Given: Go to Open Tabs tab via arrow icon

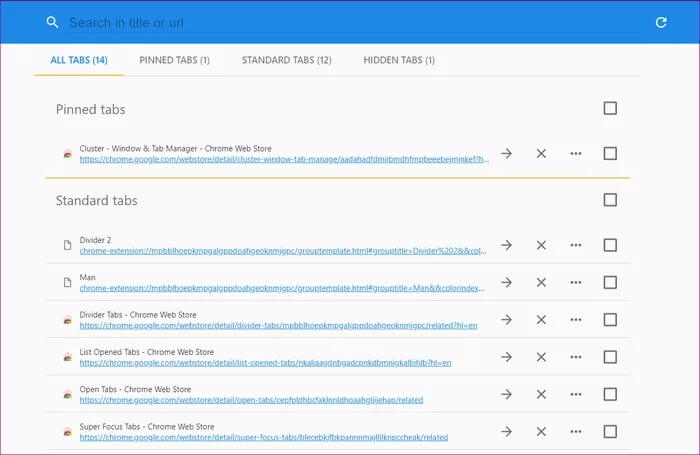Looking at the screenshot, I should click(506, 394).
